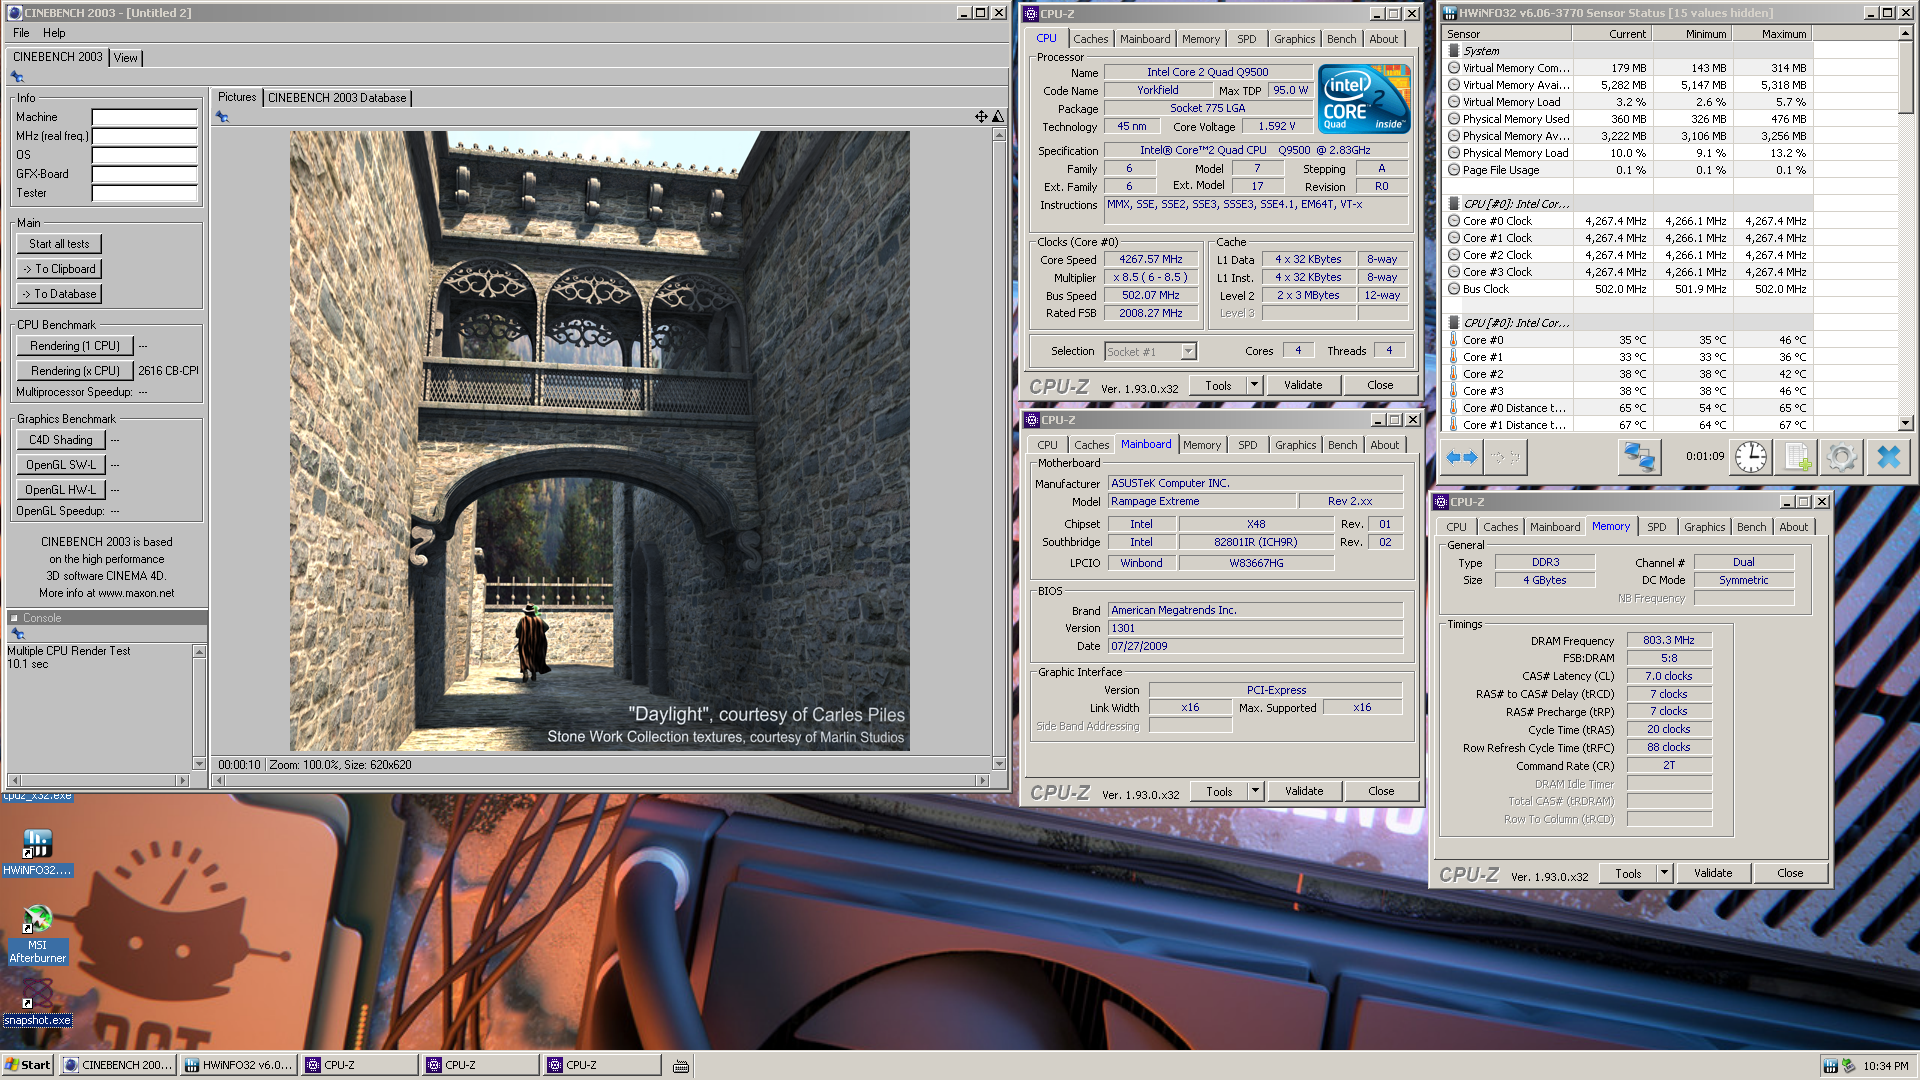
Task: Click Virtual Memory Load sensor clock icon
Action: click(x=1454, y=102)
